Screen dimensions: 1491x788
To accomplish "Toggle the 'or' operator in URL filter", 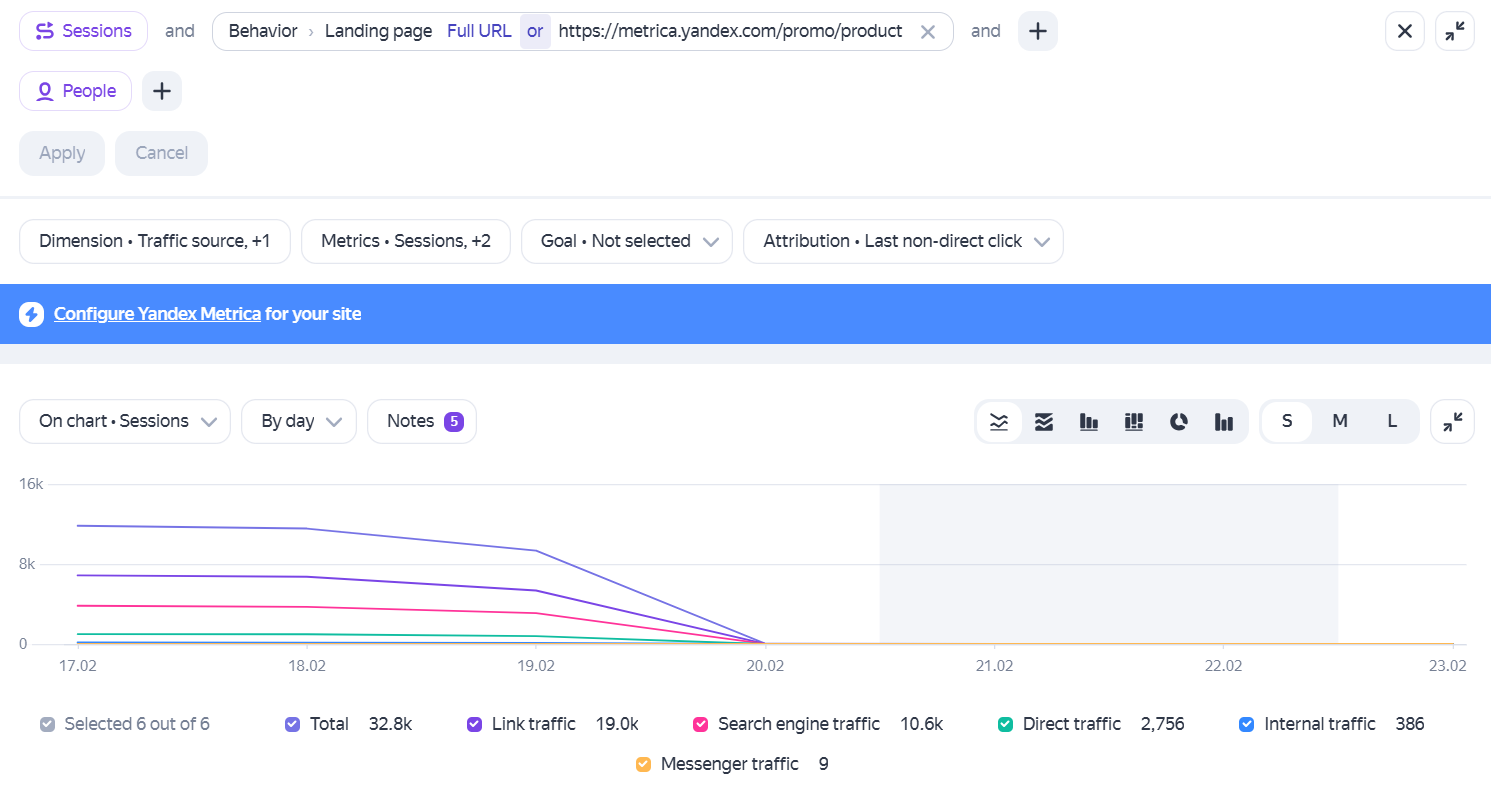I will (x=535, y=31).
